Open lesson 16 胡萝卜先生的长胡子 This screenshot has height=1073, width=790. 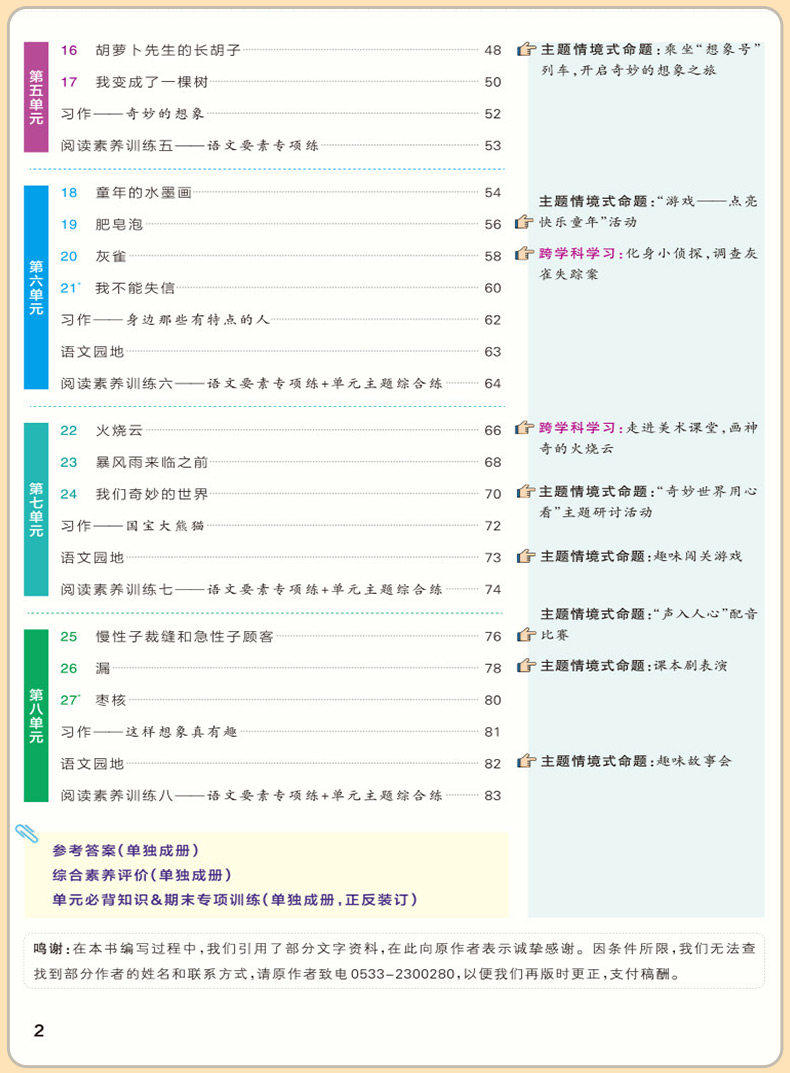281,50
